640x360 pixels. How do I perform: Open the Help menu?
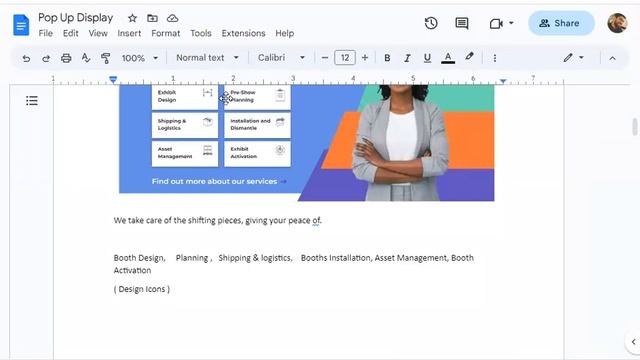click(x=284, y=33)
